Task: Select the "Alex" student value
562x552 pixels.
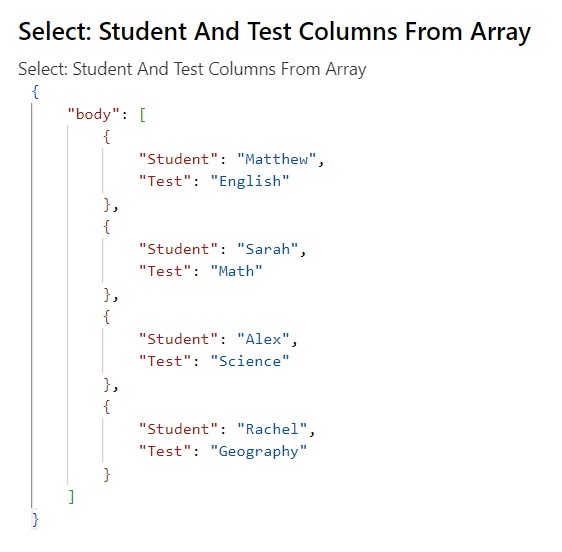Action: pos(263,339)
